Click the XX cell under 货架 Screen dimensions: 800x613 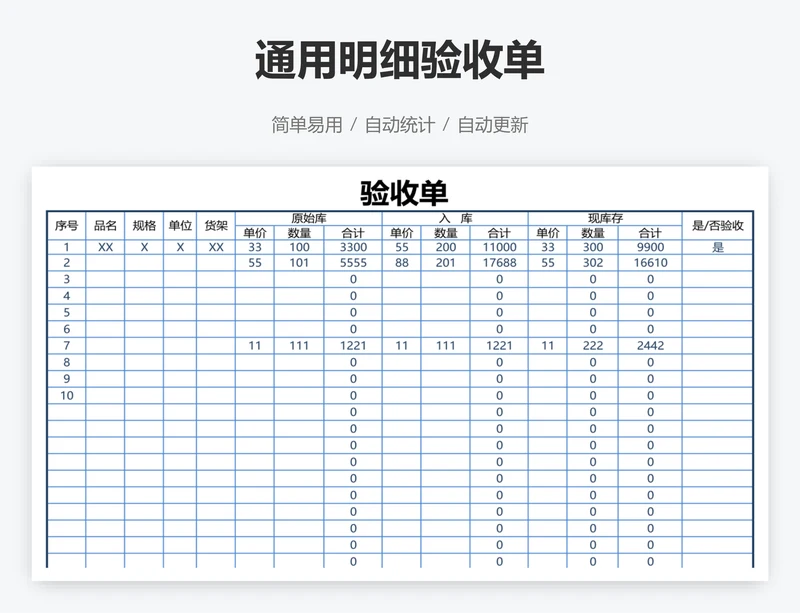216,248
